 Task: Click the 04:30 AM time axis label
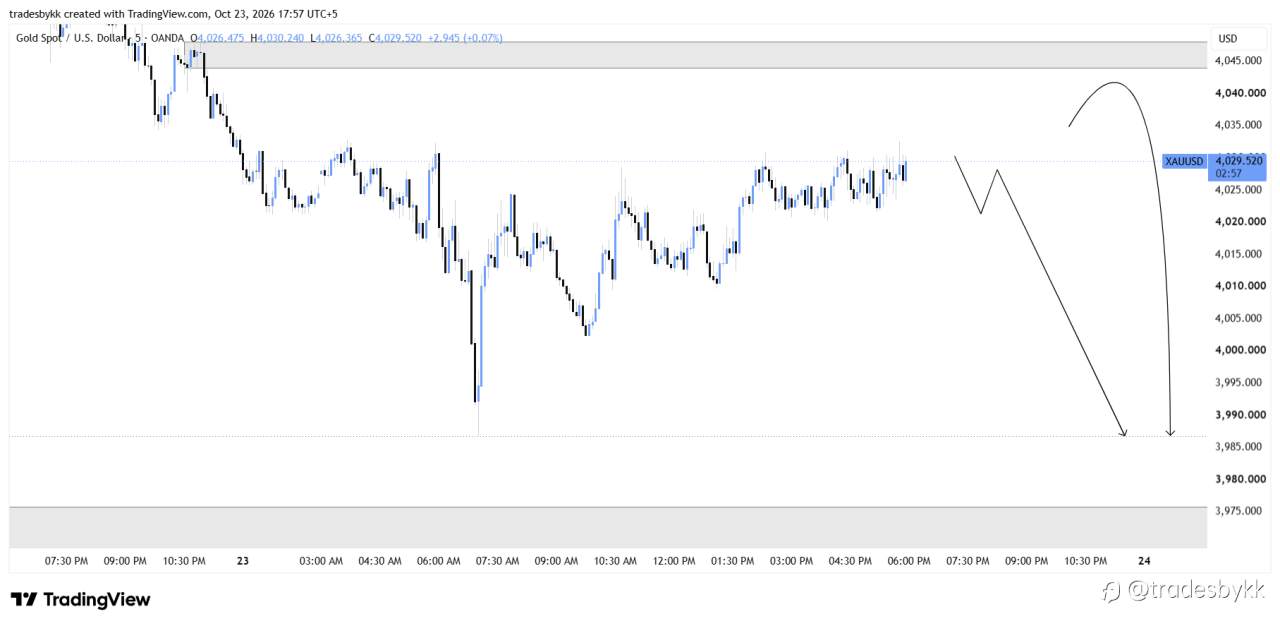coord(380,561)
